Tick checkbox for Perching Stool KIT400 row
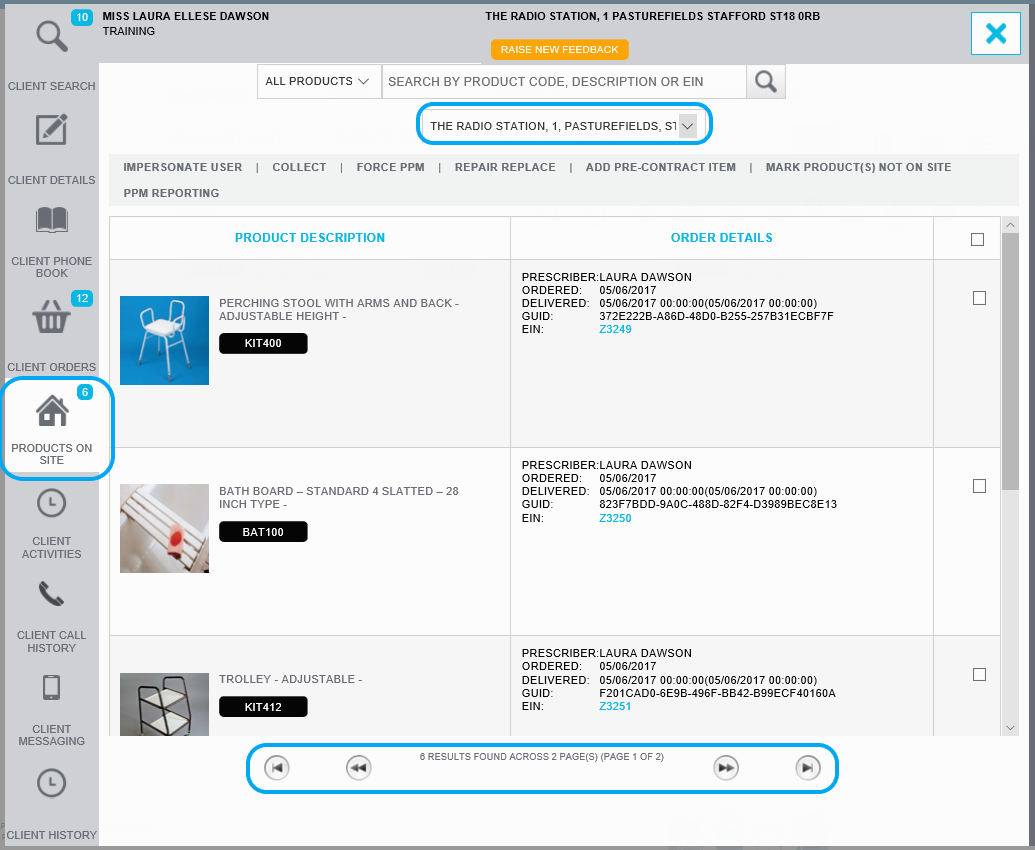Viewport: 1035px width, 850px height. 980,298
